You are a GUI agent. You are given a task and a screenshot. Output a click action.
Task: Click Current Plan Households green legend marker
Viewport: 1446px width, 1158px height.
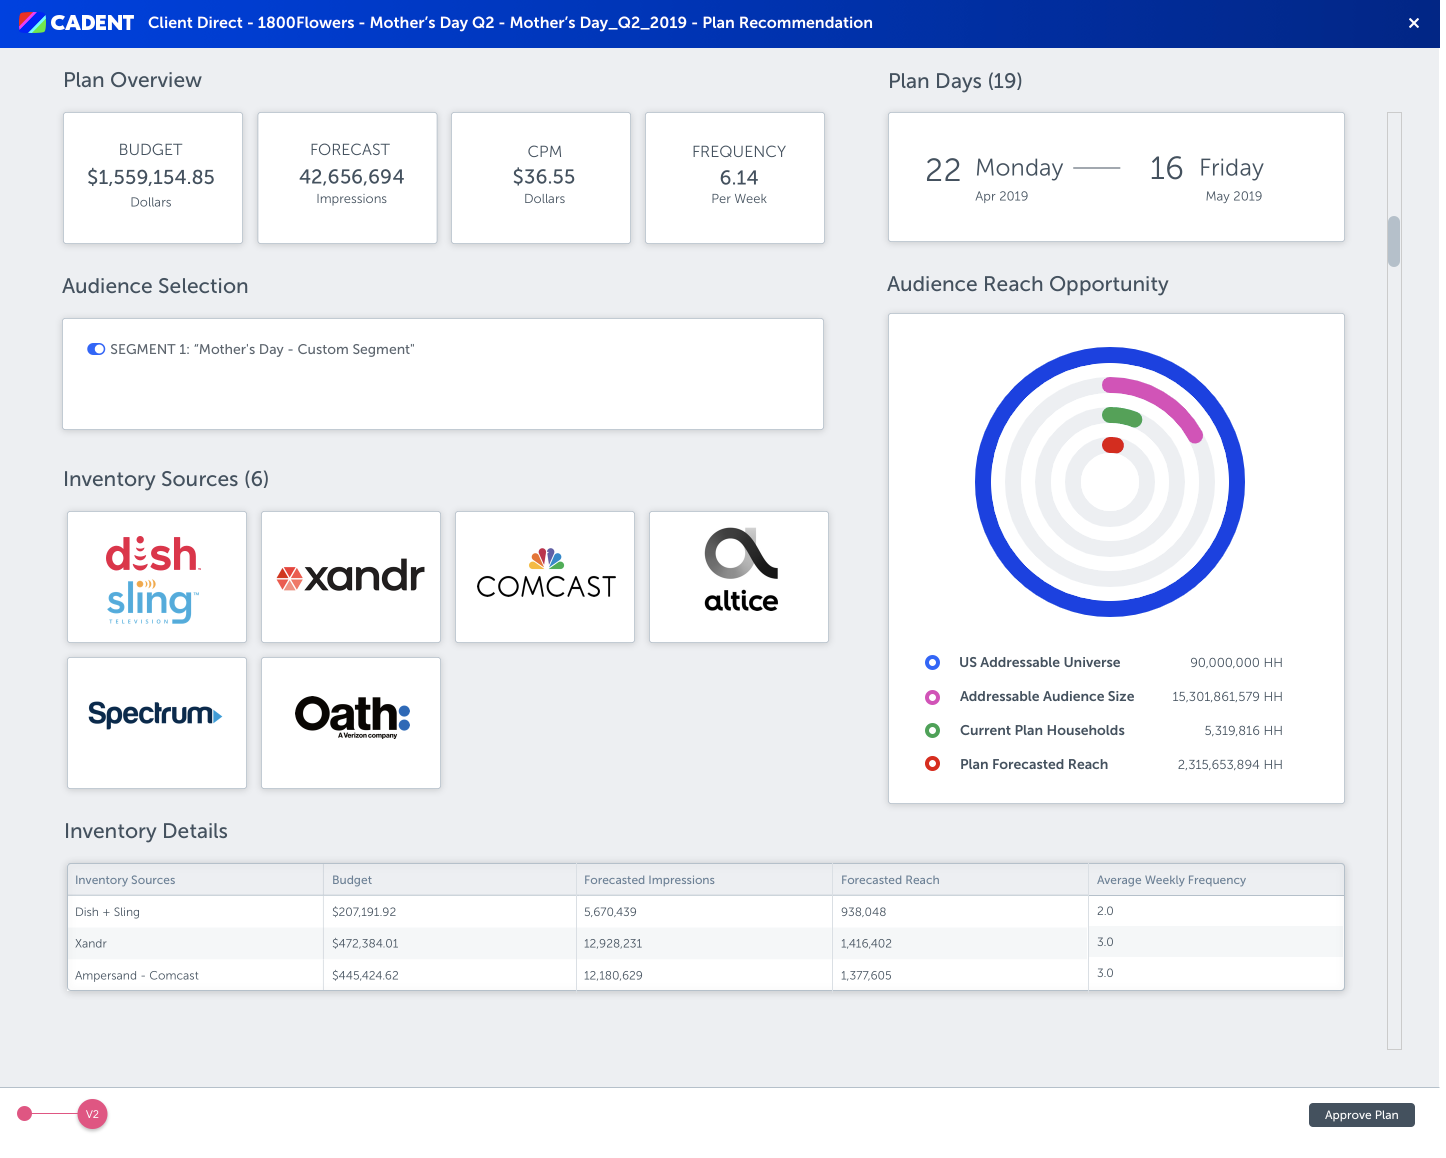pos(932,731)
